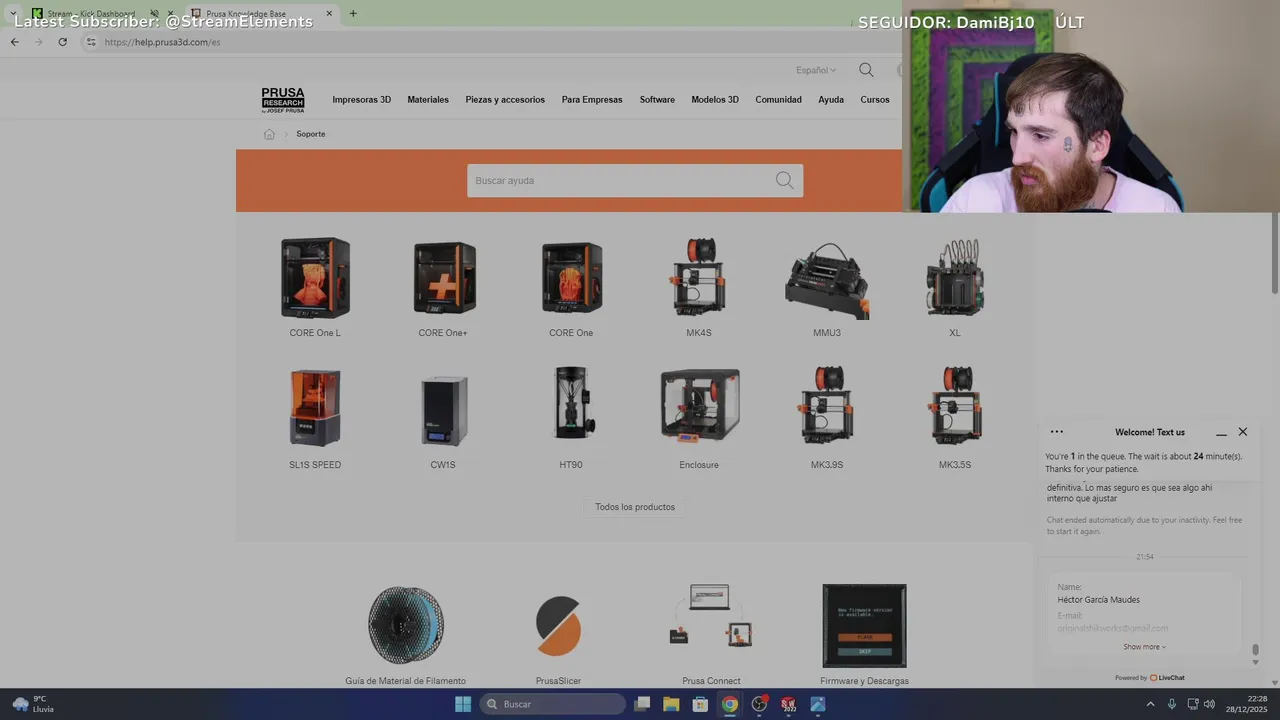Open volume speaker tray icon
Image resolution: width=1280 pixels, height=720 pixels.
click(1209, 704)
